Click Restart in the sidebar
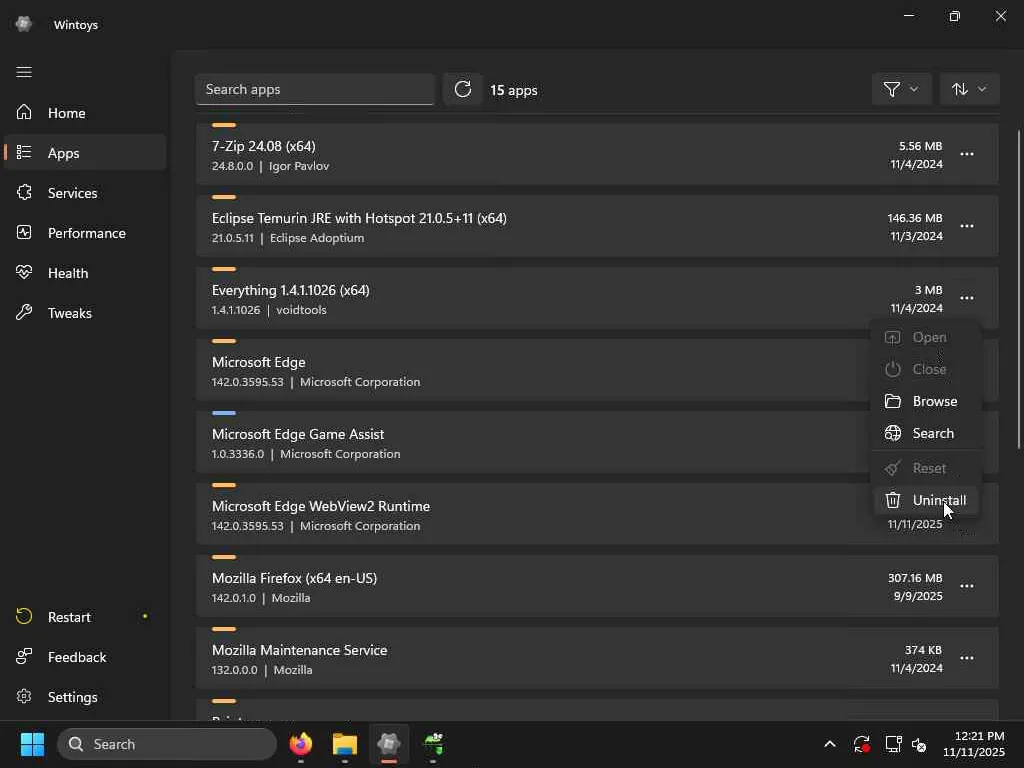1024x768 pixels. (85, 617)
